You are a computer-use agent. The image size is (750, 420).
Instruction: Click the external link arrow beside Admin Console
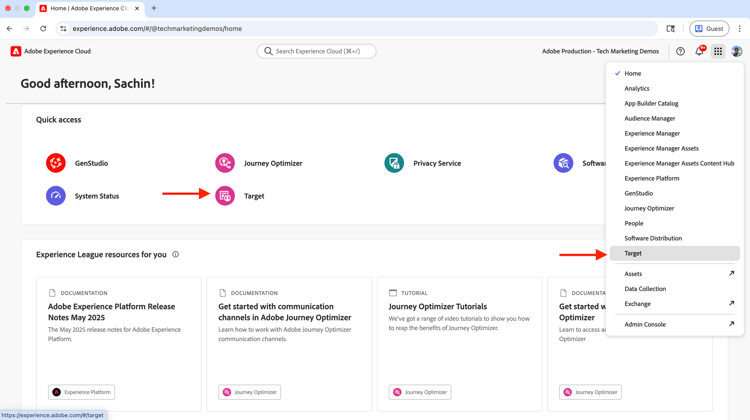pos(731,324)
